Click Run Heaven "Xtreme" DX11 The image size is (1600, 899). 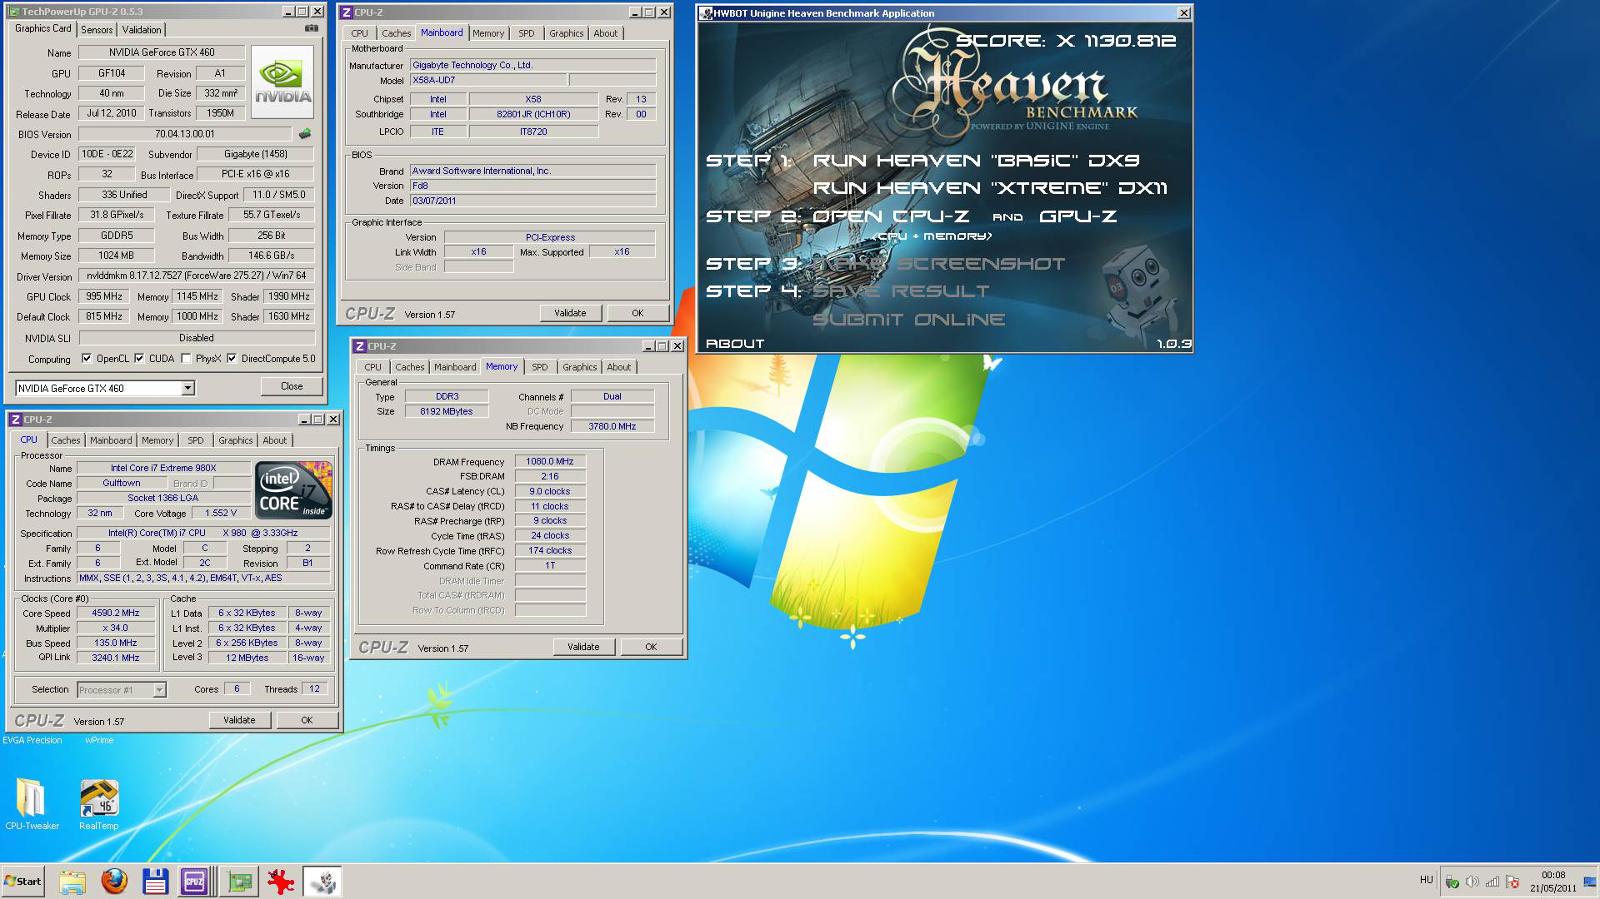(x=989, y=188)
